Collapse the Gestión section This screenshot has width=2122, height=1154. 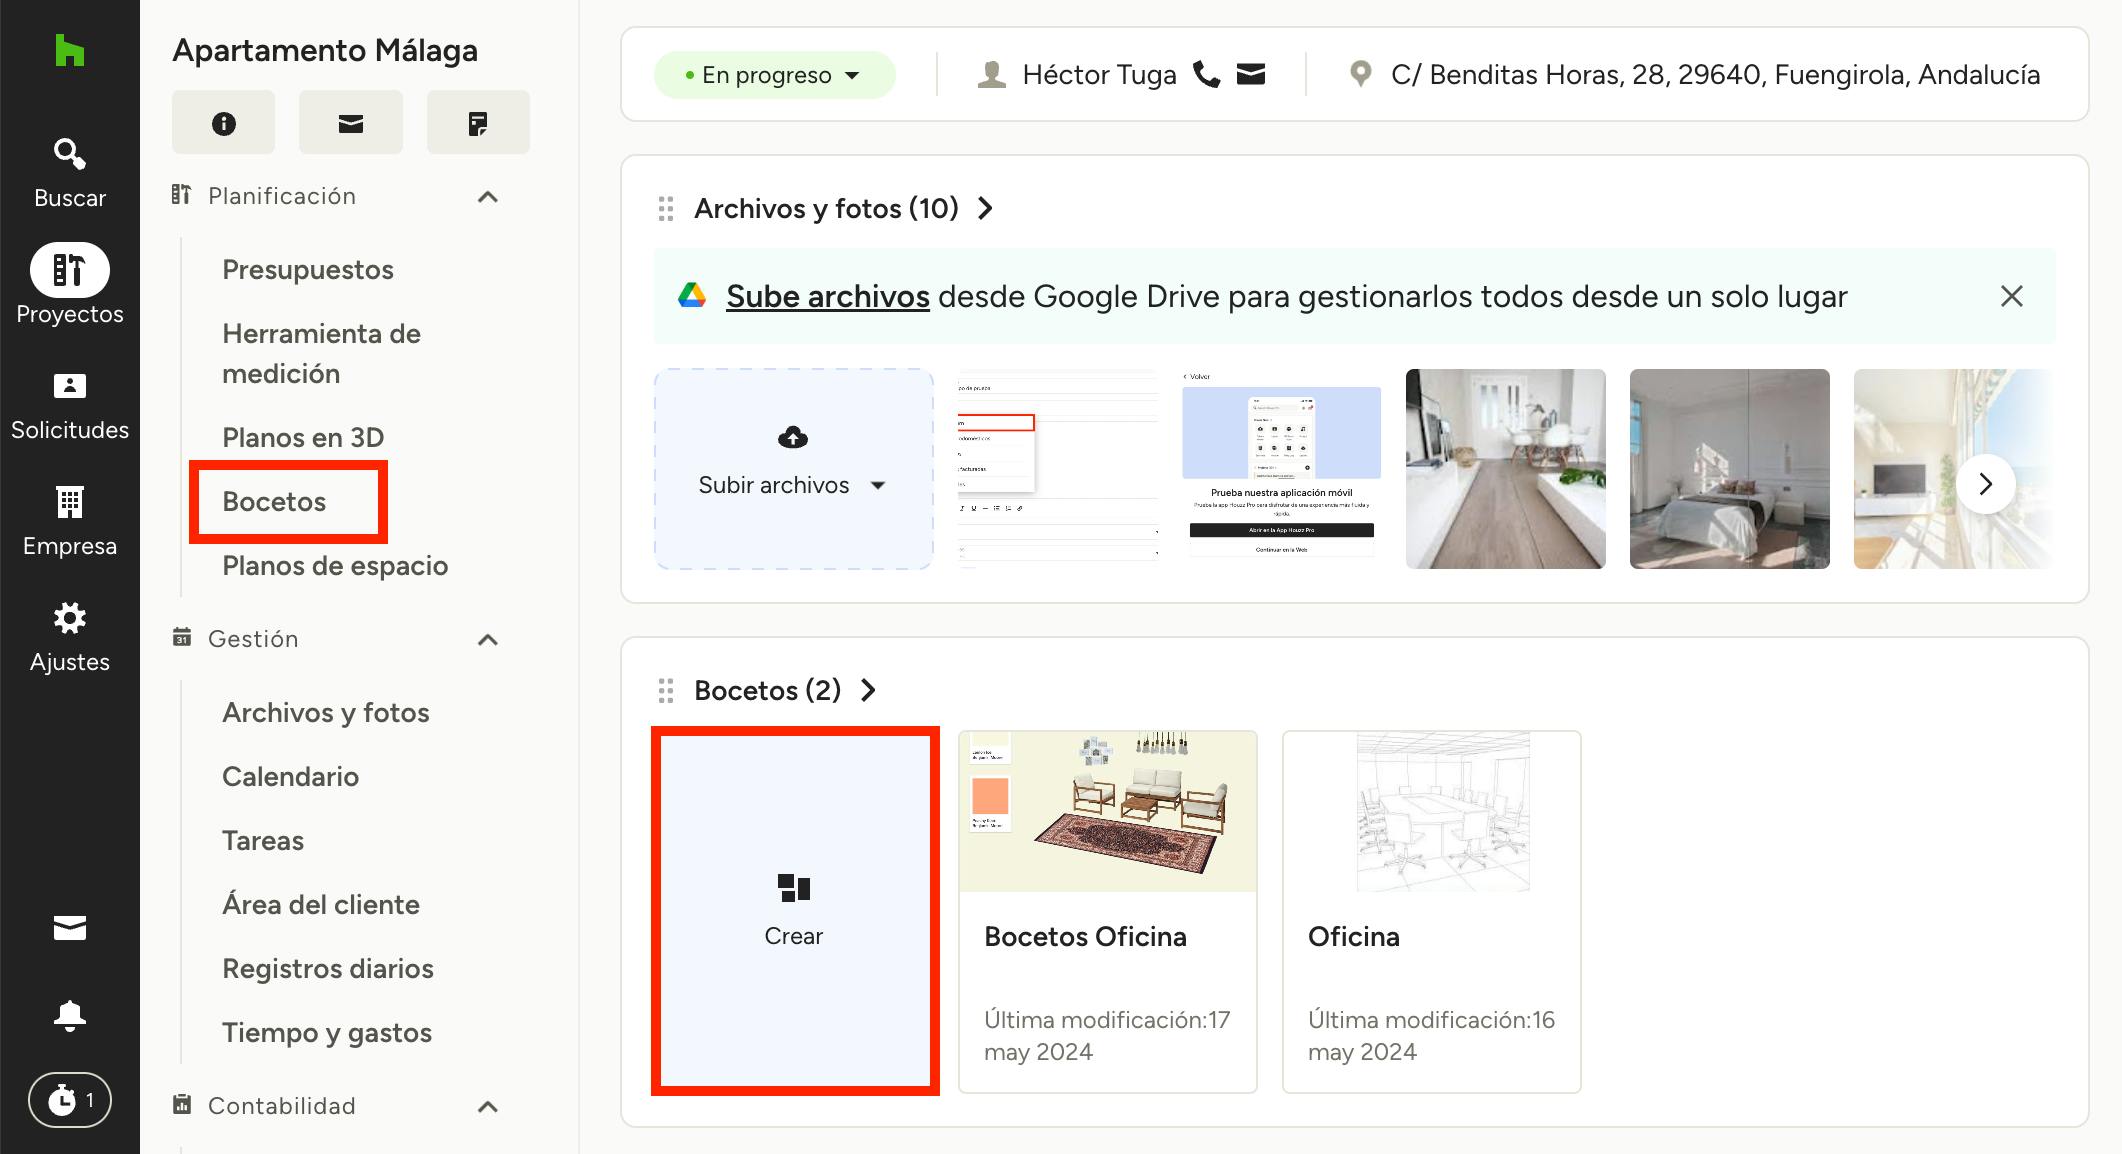pos(488,640)
